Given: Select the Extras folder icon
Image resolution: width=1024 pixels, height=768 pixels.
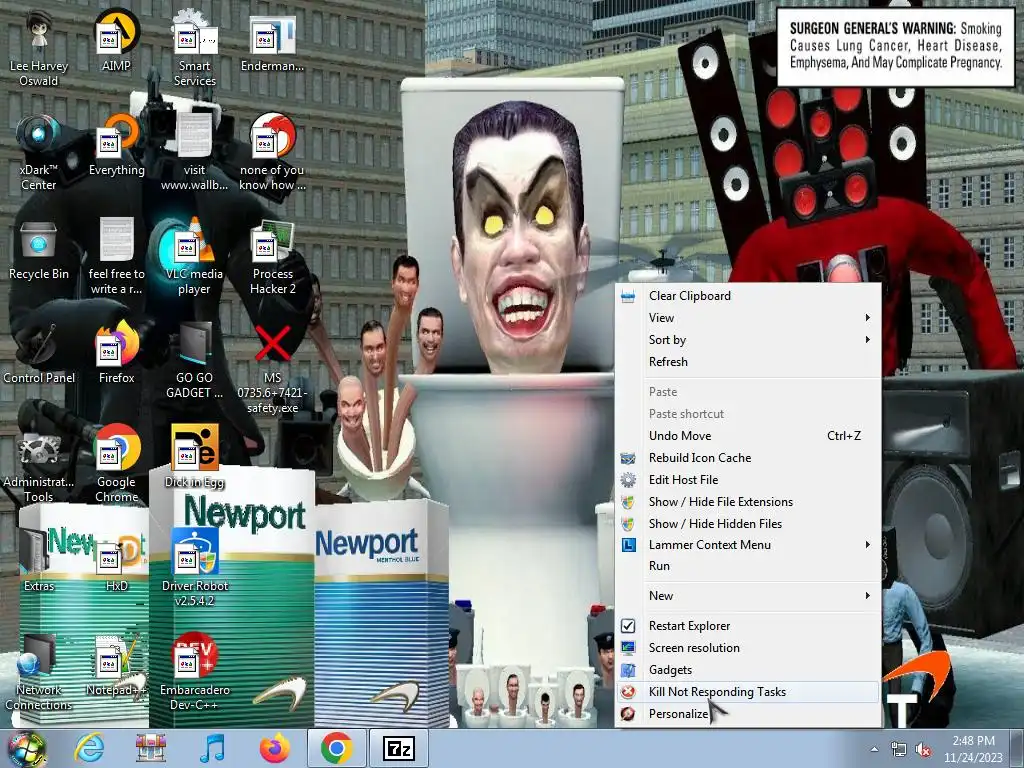Looking at the screenshot, I should pyautogui.click(x=39, y=560).
